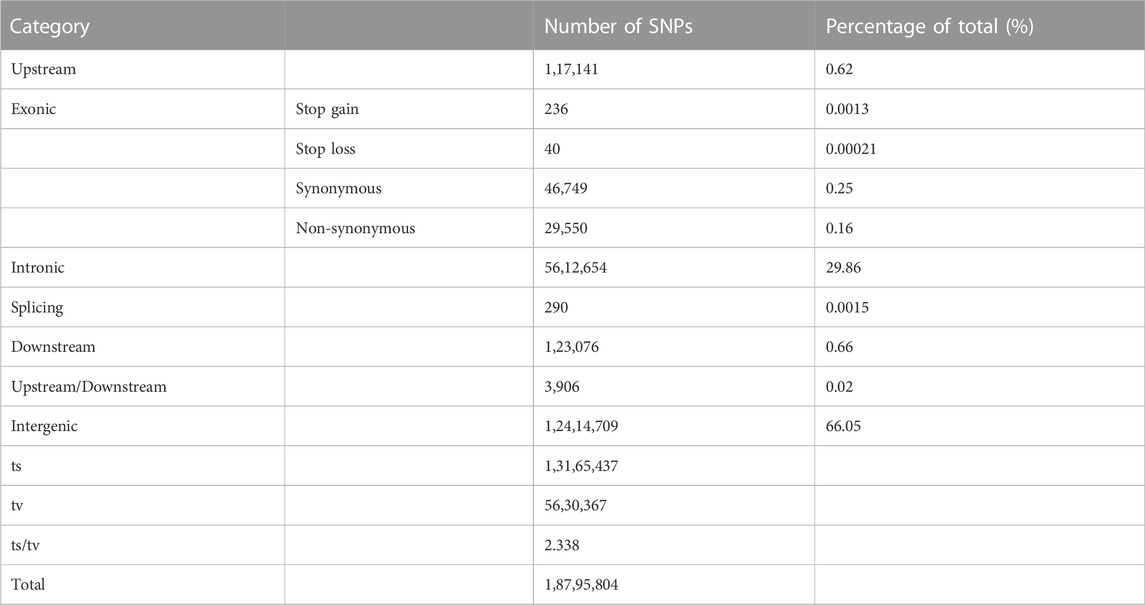Viewport: 1145px width, 605px height.
Task: Select the Upstream count 1,17,141
Action: (x=571, y=70)
